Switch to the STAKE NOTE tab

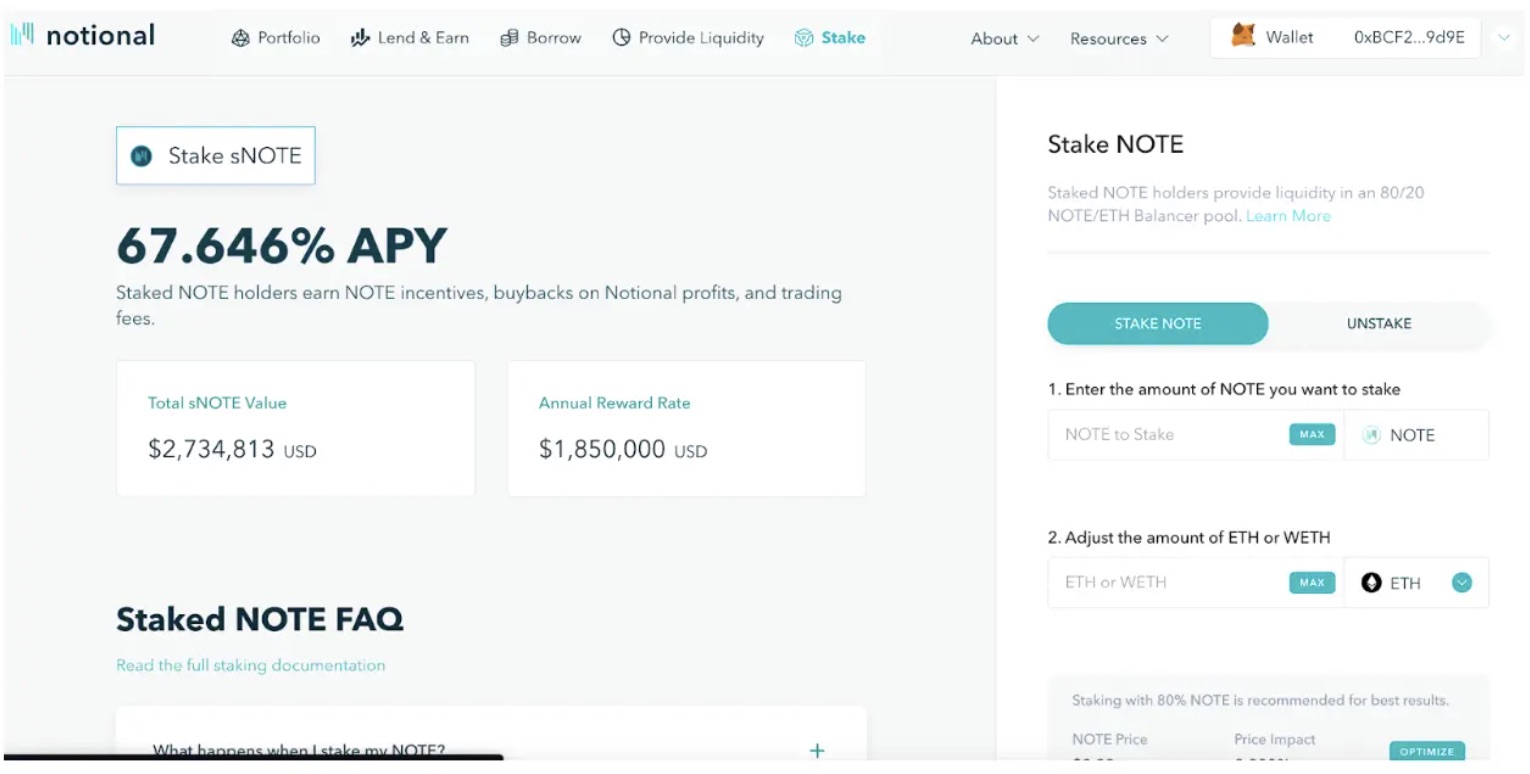(x=1157, y=323)
